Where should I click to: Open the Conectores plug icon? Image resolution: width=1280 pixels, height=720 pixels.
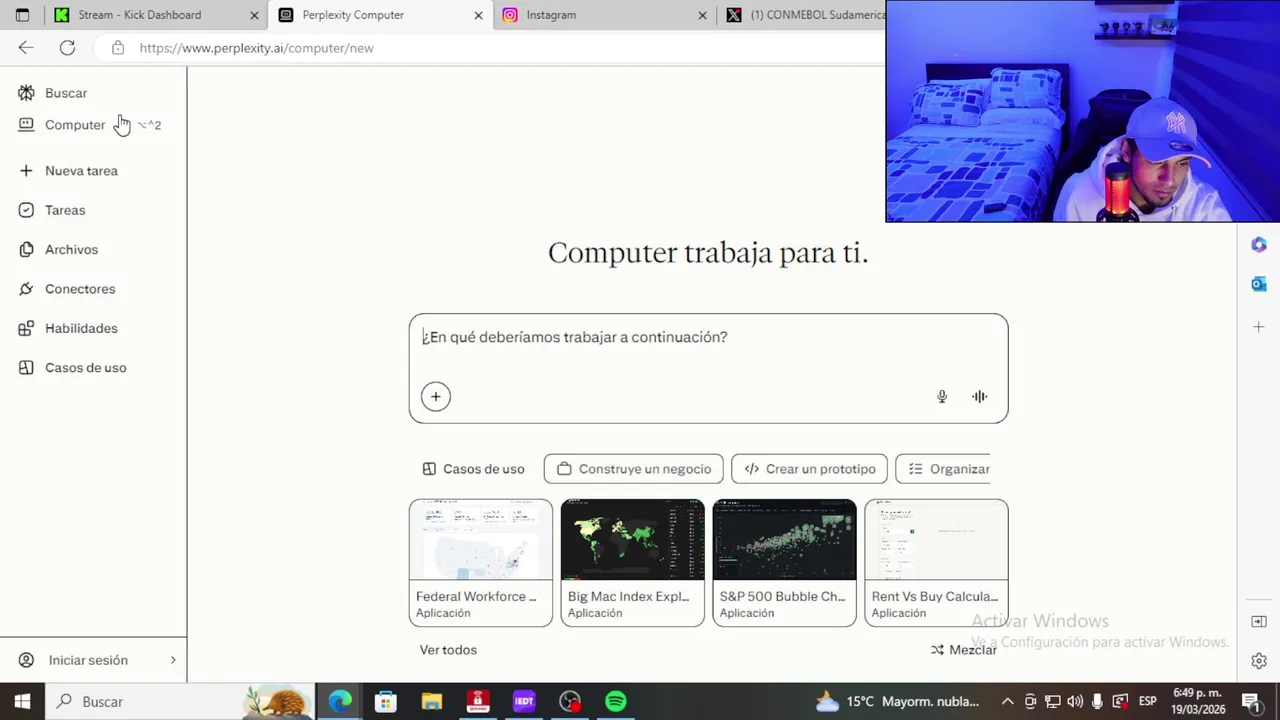pos(26,289)
